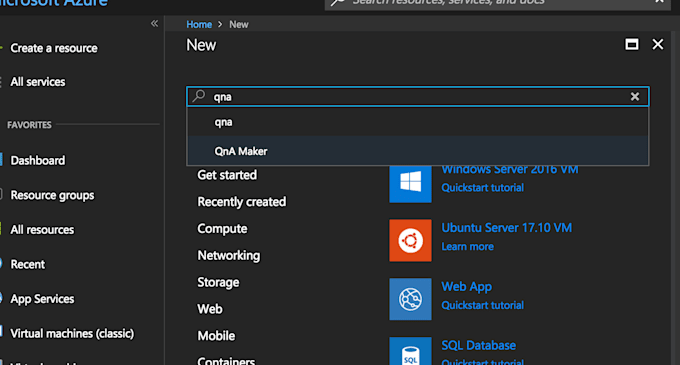Image resolution: width=680 pixels, height=365 pixels.
Task: Select the Storage category
Action: [x=218, y=283]
